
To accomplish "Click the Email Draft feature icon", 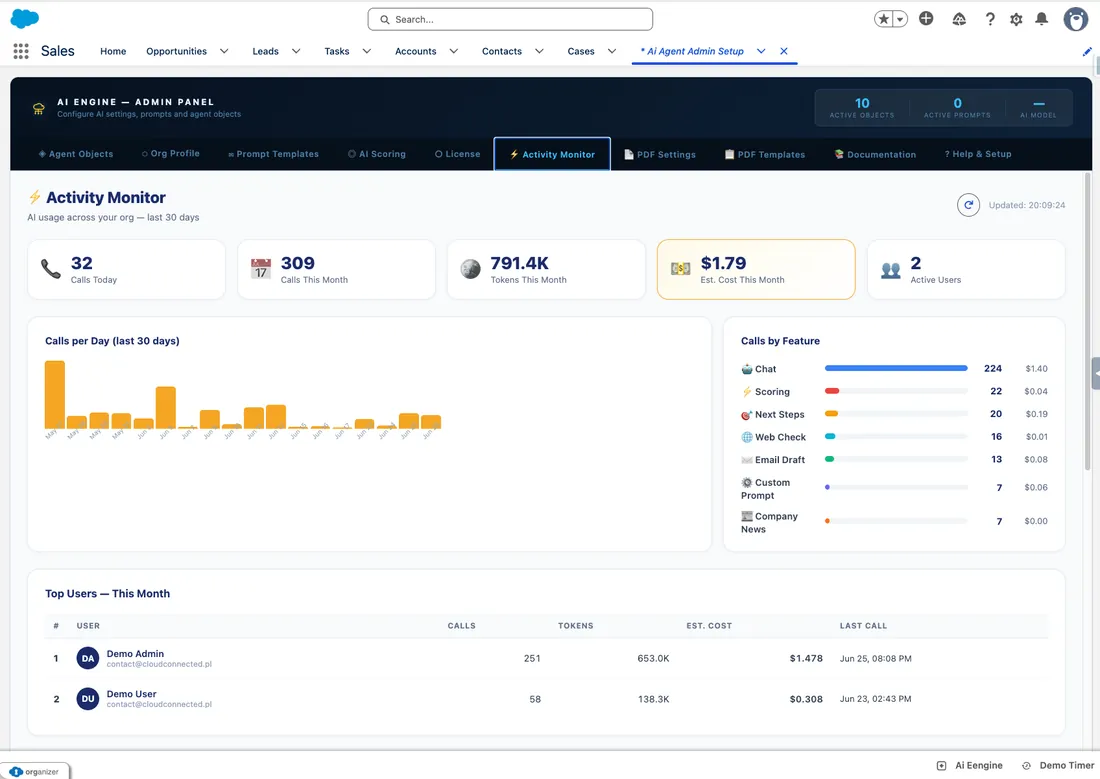I will click(746, 460).
